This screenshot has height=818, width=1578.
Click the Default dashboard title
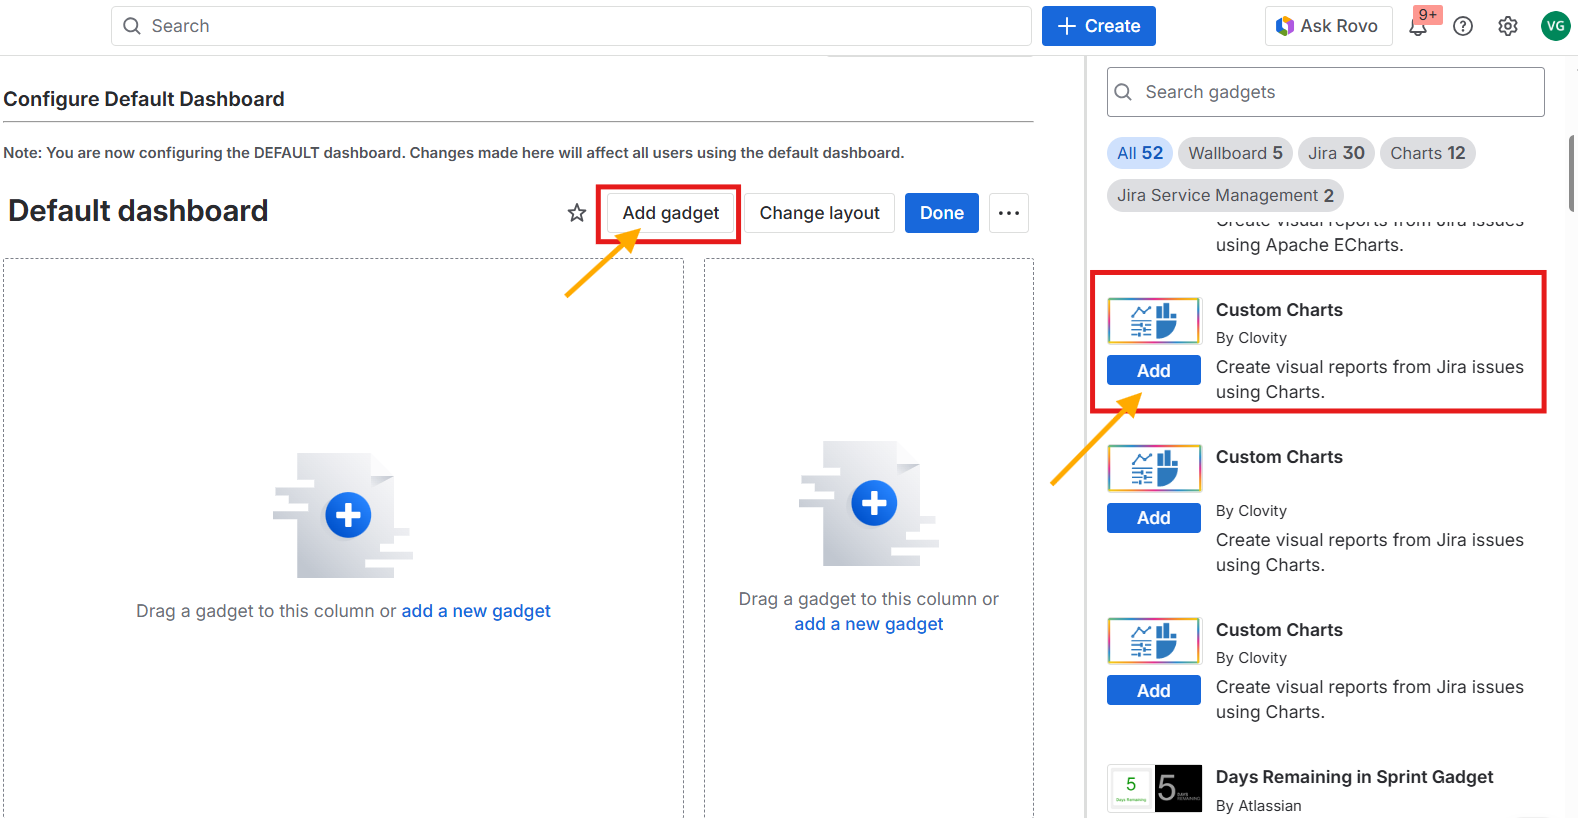(x=138, y=211)
